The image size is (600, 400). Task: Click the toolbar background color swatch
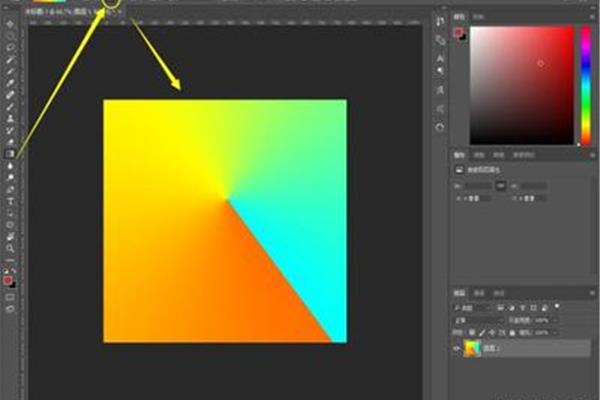(x=13, y=286)
